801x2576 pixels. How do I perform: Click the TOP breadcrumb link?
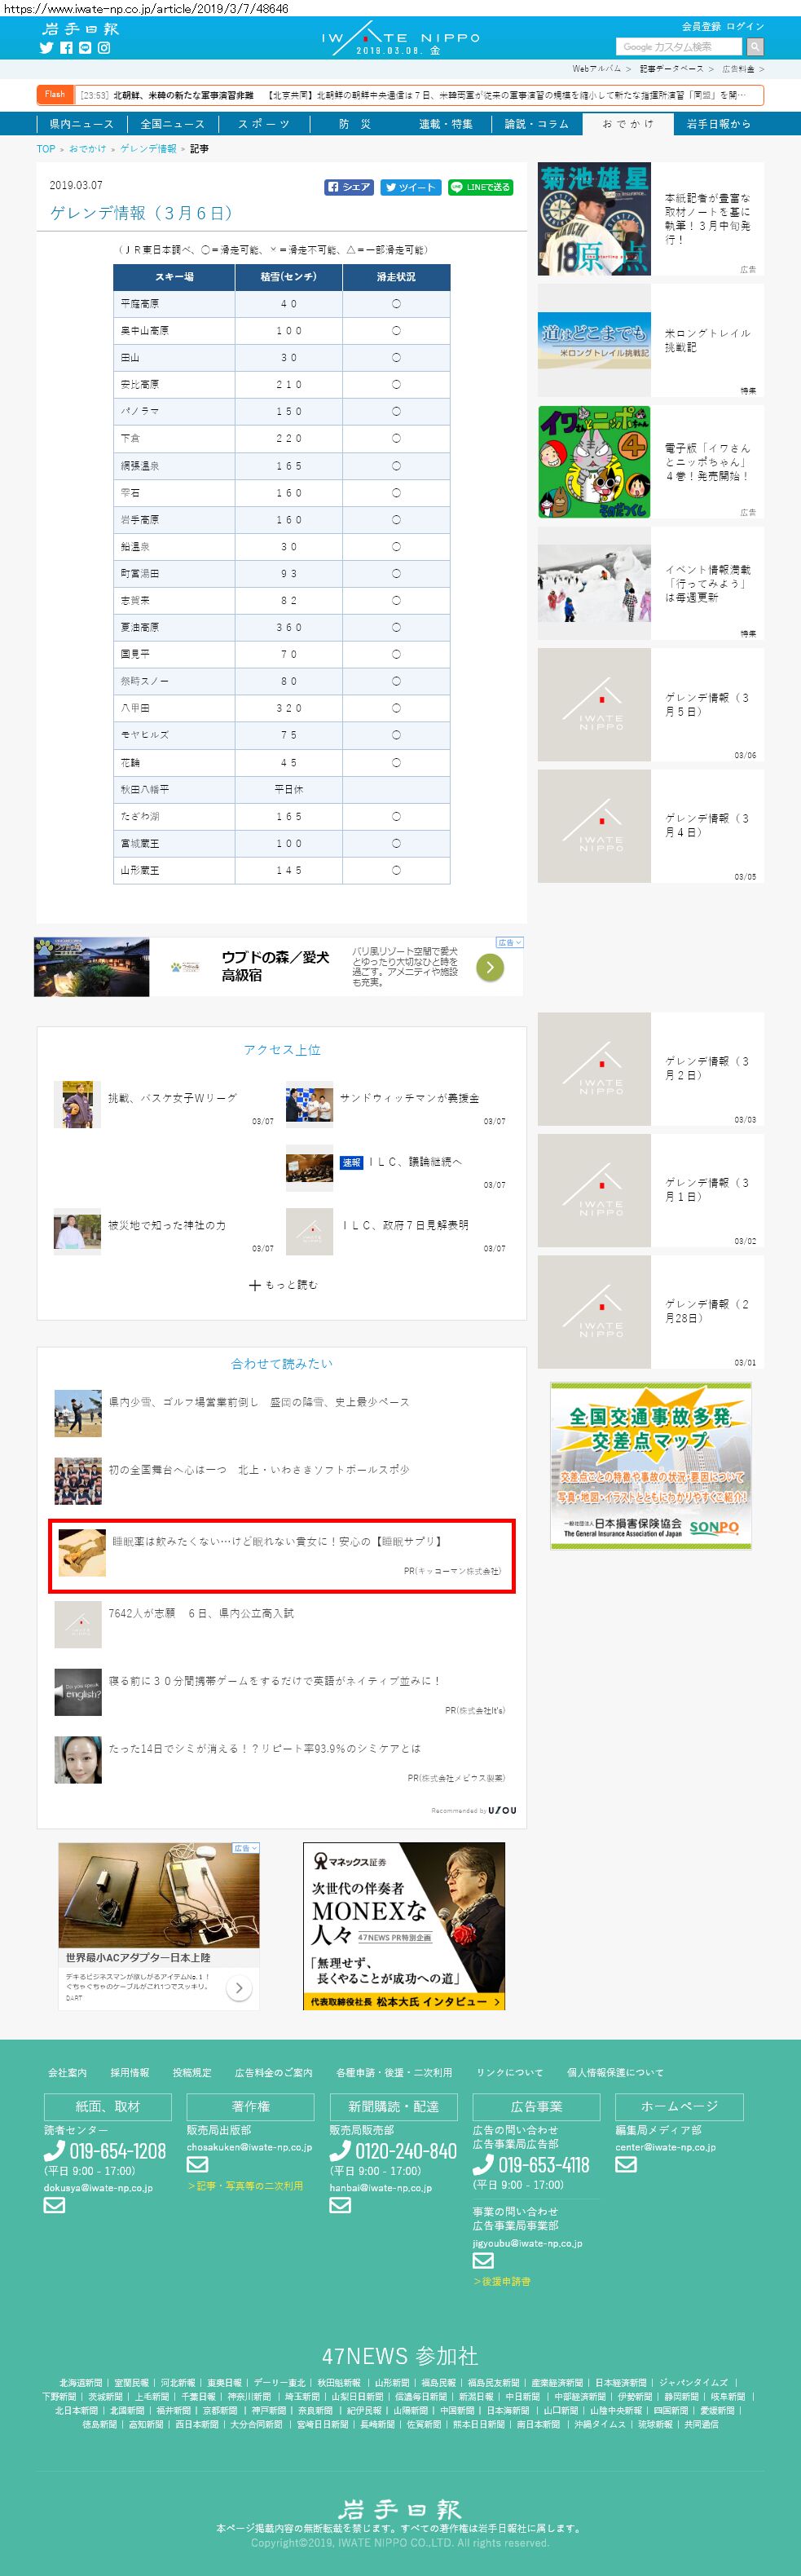click(x=46, y=149)
